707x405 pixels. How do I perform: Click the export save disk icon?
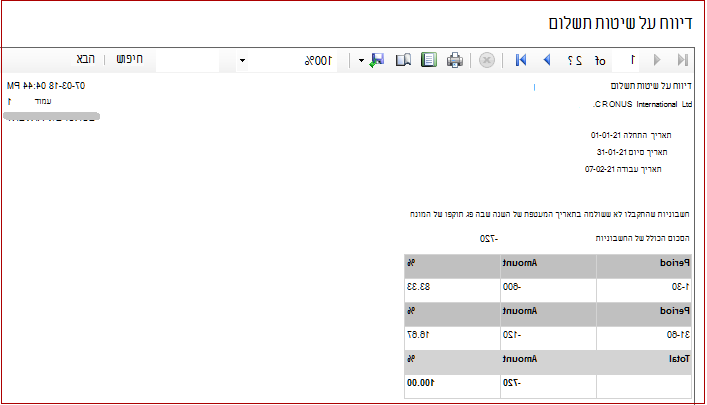(376, 60)
